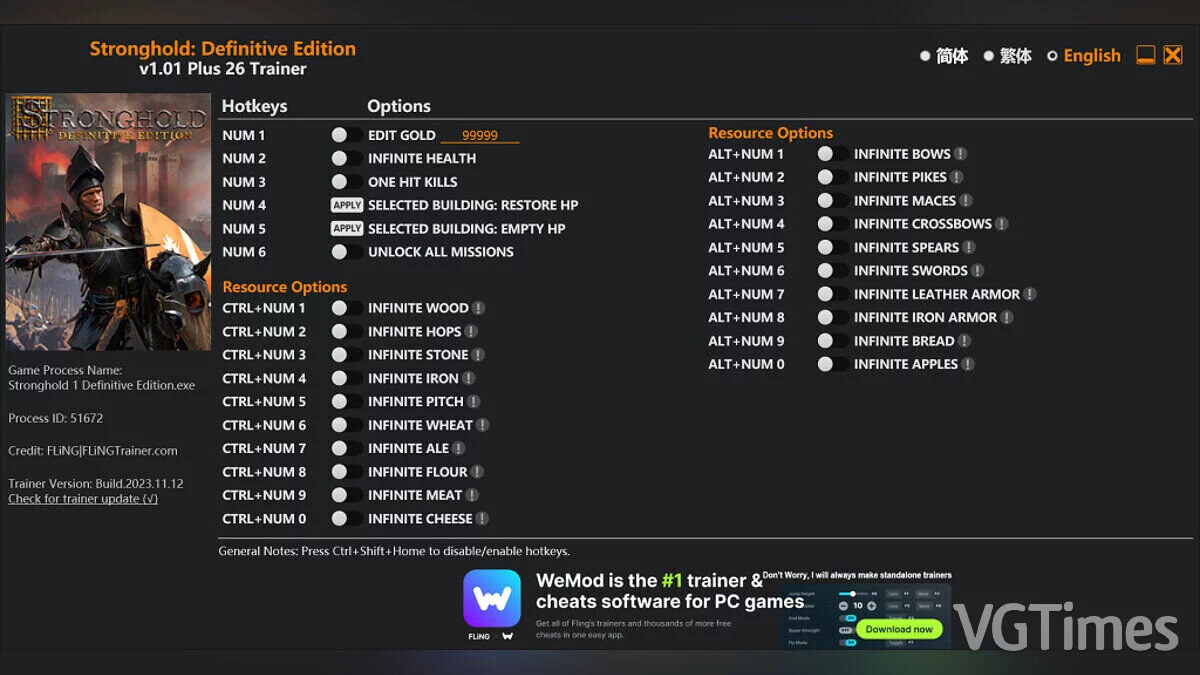The width and height of the screenshot is (1200, 675).
Task: Click the orange minimize-to-mini-mode window icon
Action: [1146, 56]
